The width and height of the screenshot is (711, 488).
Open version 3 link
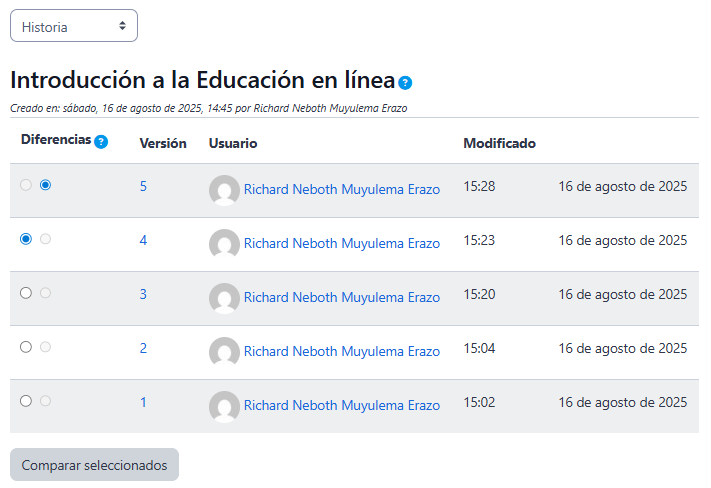pos(143,294)
